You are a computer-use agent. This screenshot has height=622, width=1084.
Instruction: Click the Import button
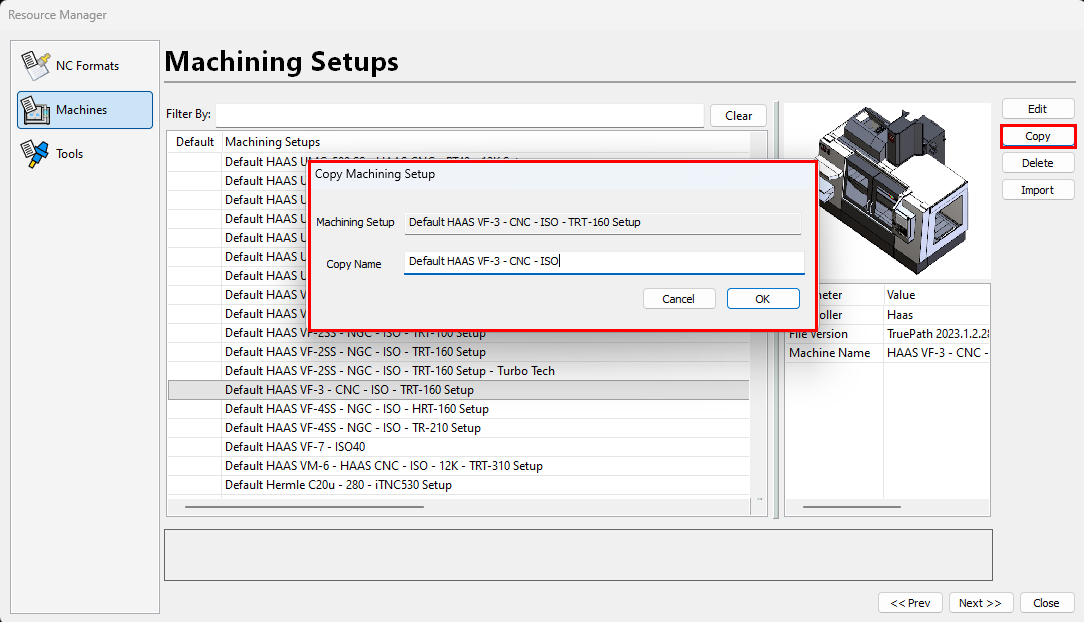tap(1038, 190)
